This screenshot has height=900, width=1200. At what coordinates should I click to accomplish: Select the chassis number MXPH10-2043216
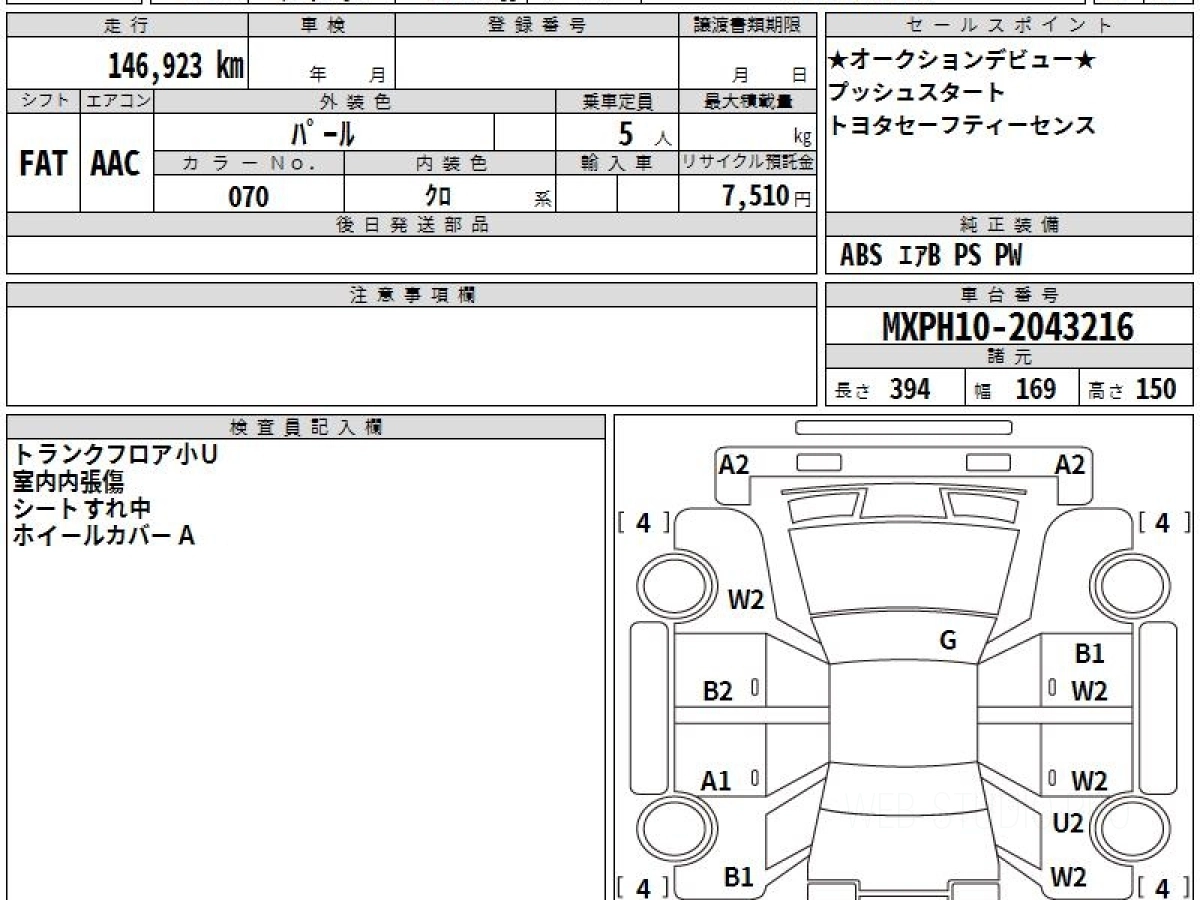tap(1008, 327)
